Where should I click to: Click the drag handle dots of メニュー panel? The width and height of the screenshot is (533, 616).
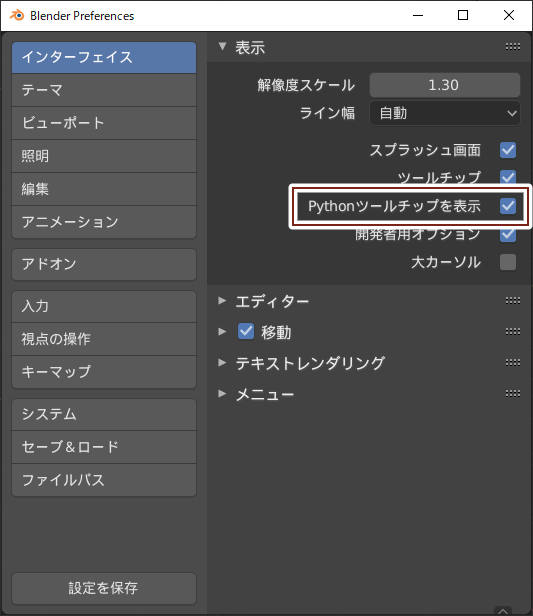point(513,393)
